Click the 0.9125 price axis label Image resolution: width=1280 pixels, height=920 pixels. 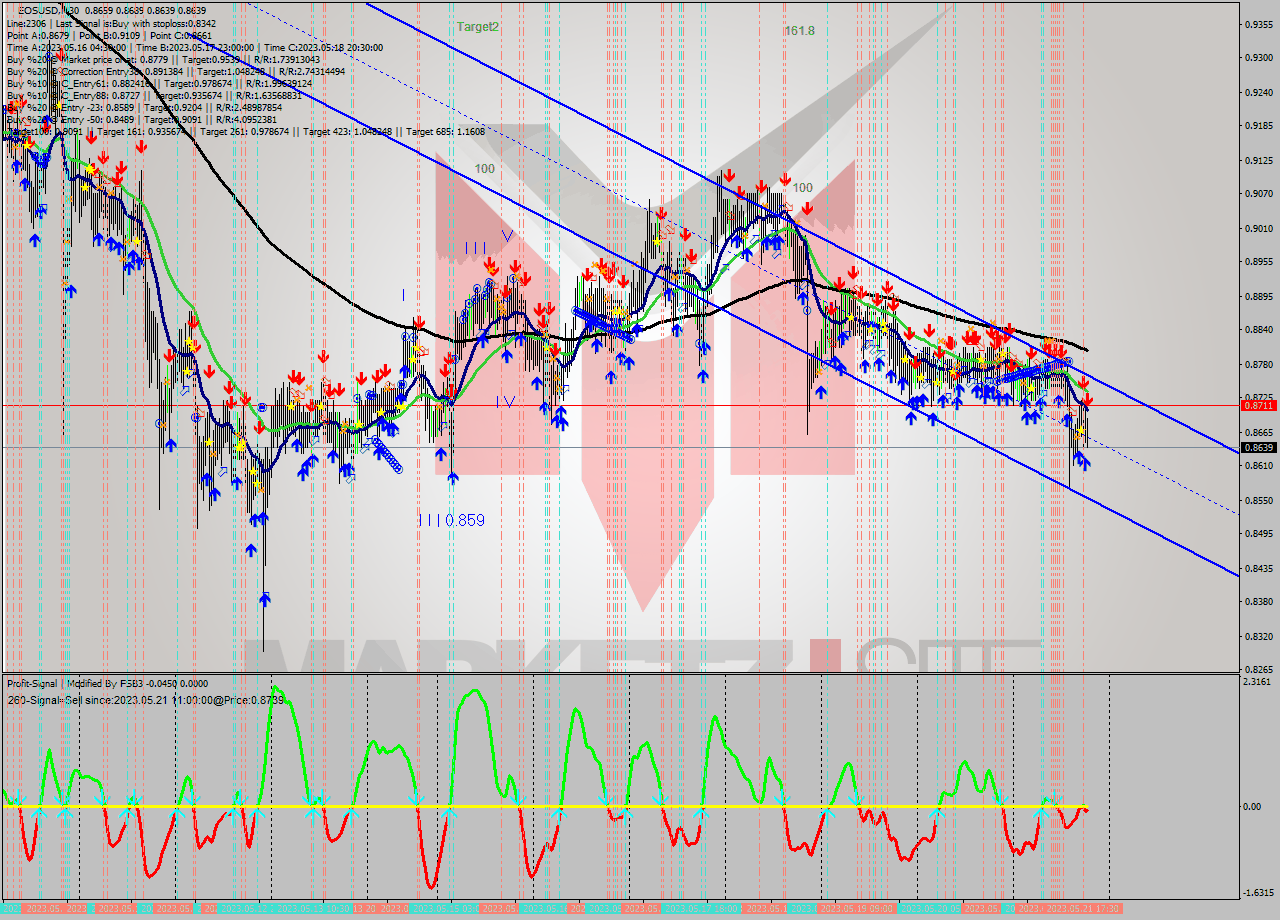1257,160
